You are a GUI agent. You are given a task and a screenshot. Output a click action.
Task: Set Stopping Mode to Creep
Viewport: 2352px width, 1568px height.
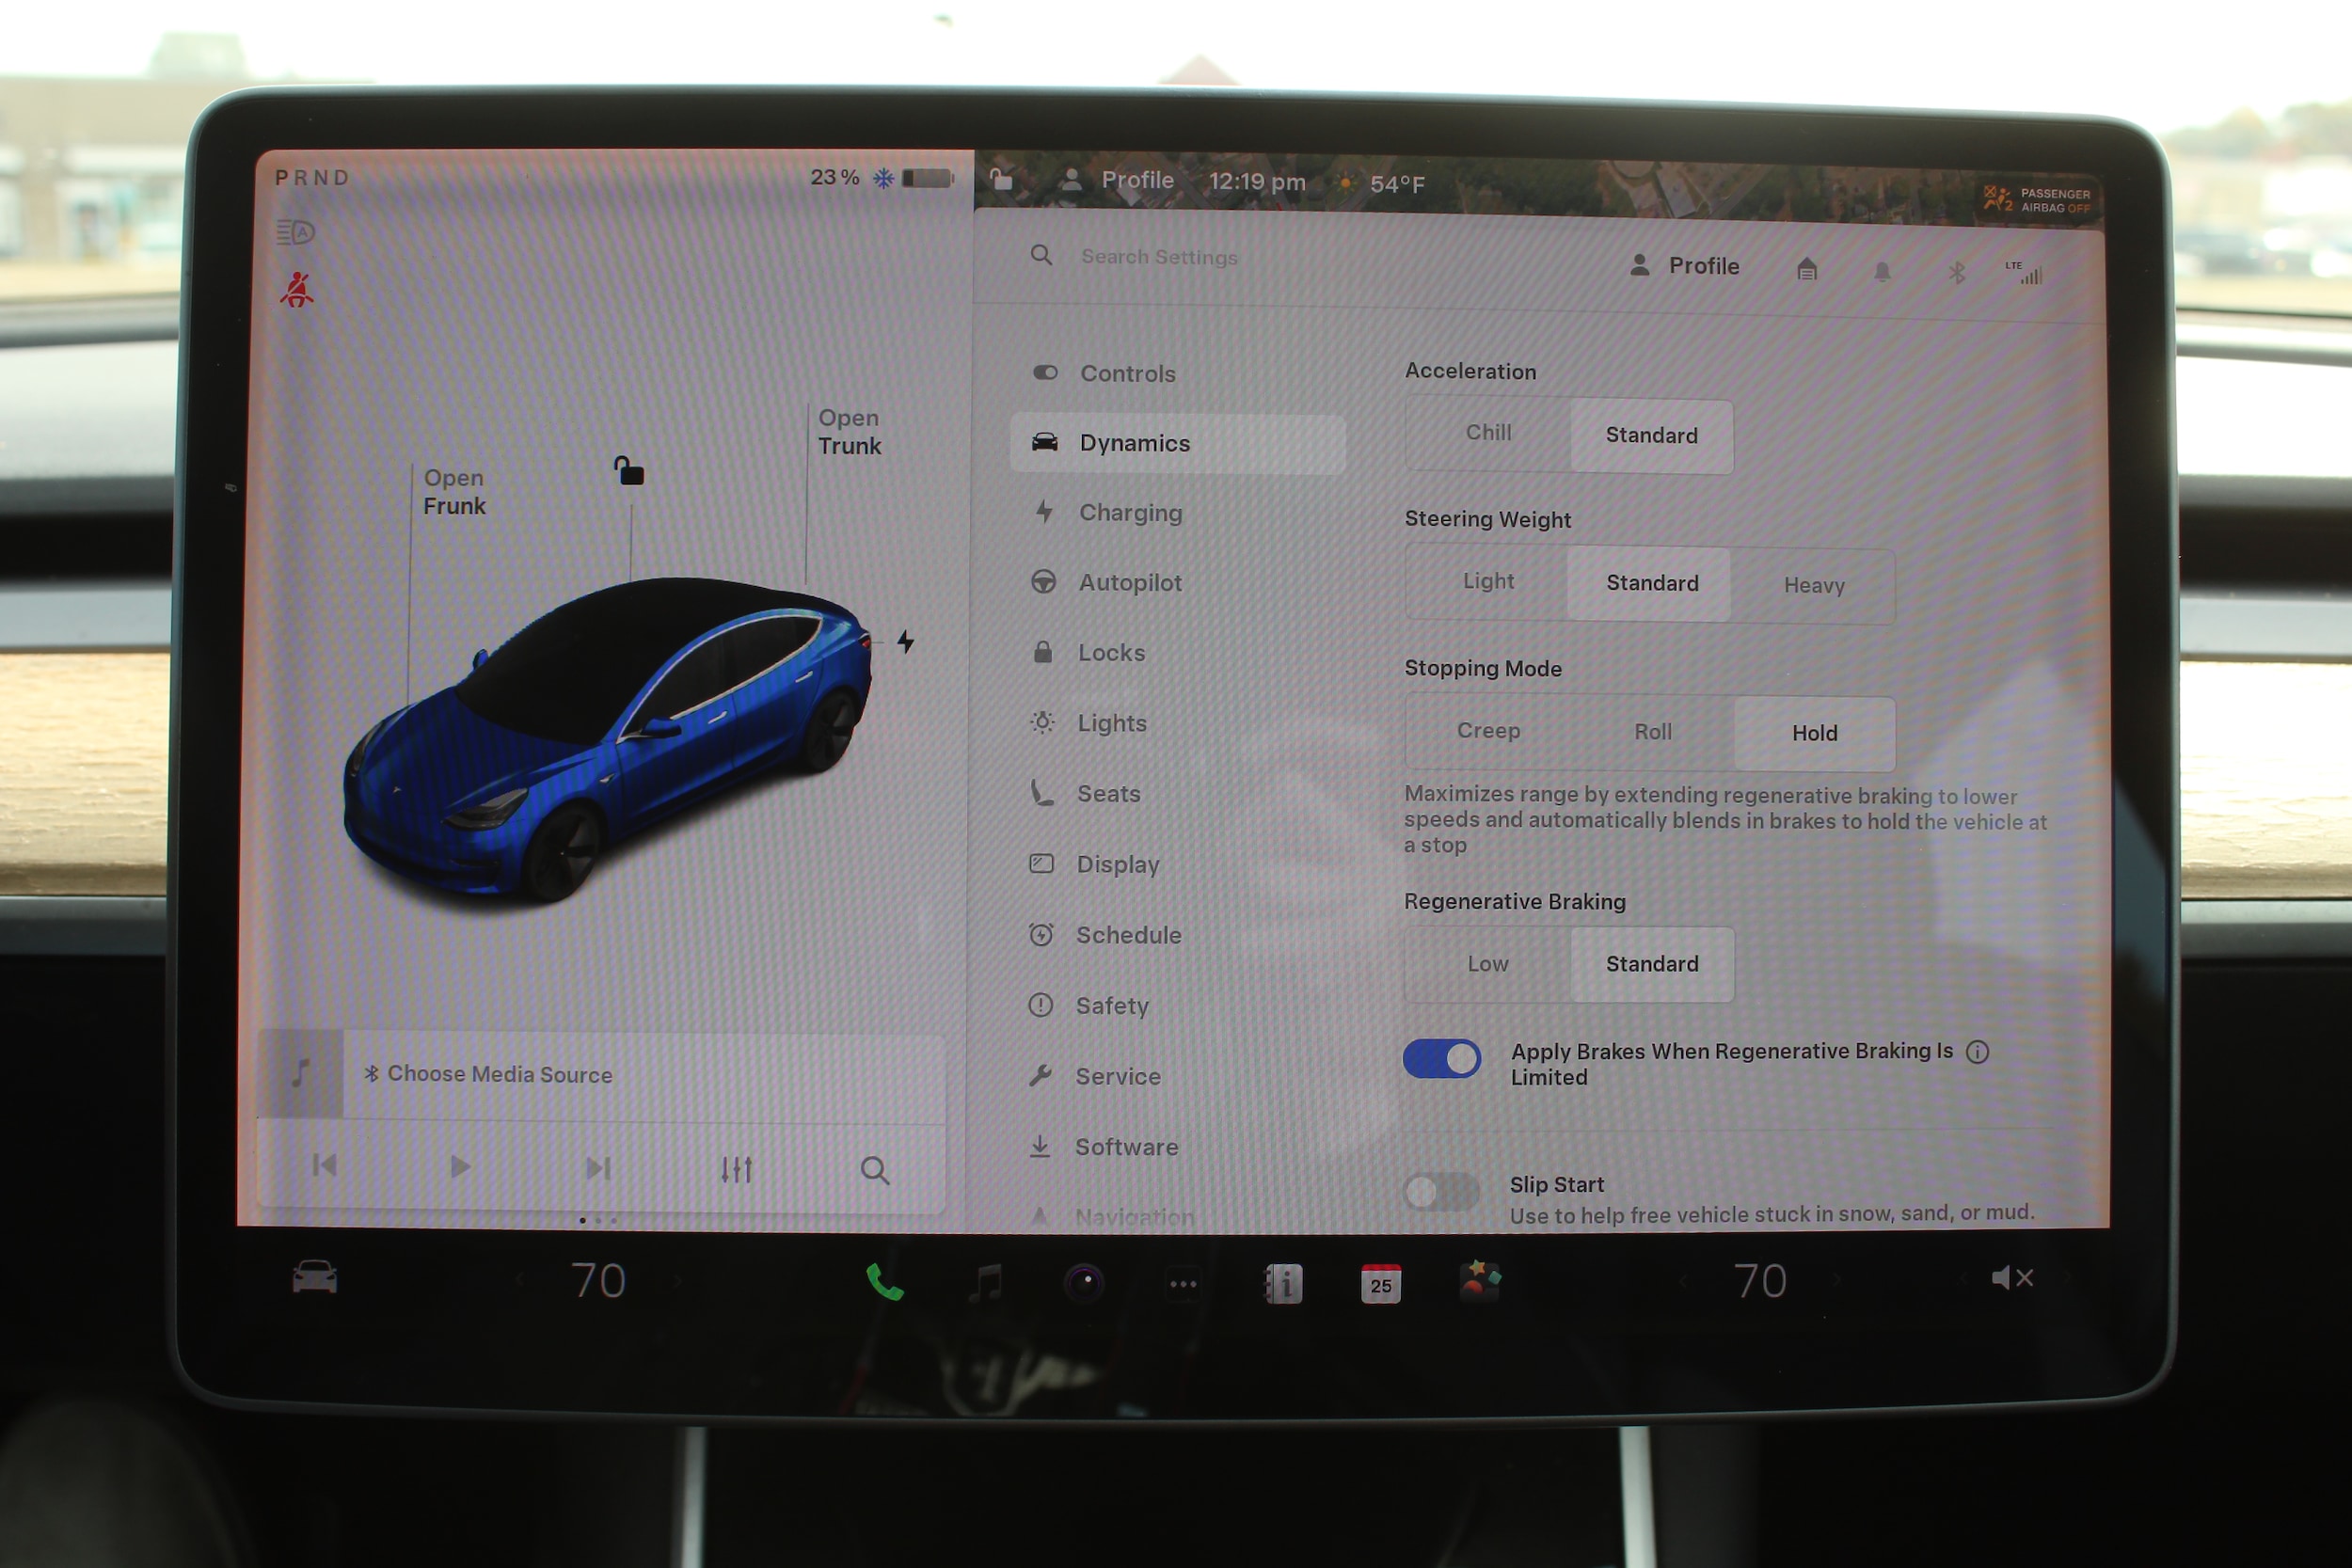tap(1488, 731)
